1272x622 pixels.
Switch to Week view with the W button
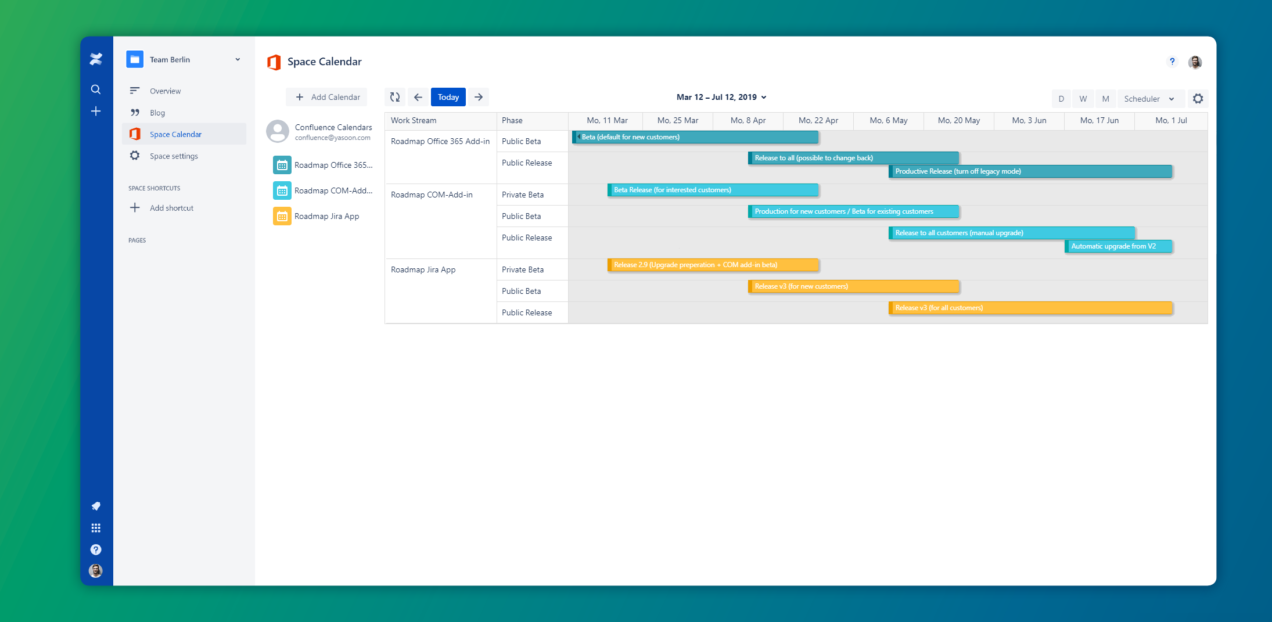tap(1082, 98)
